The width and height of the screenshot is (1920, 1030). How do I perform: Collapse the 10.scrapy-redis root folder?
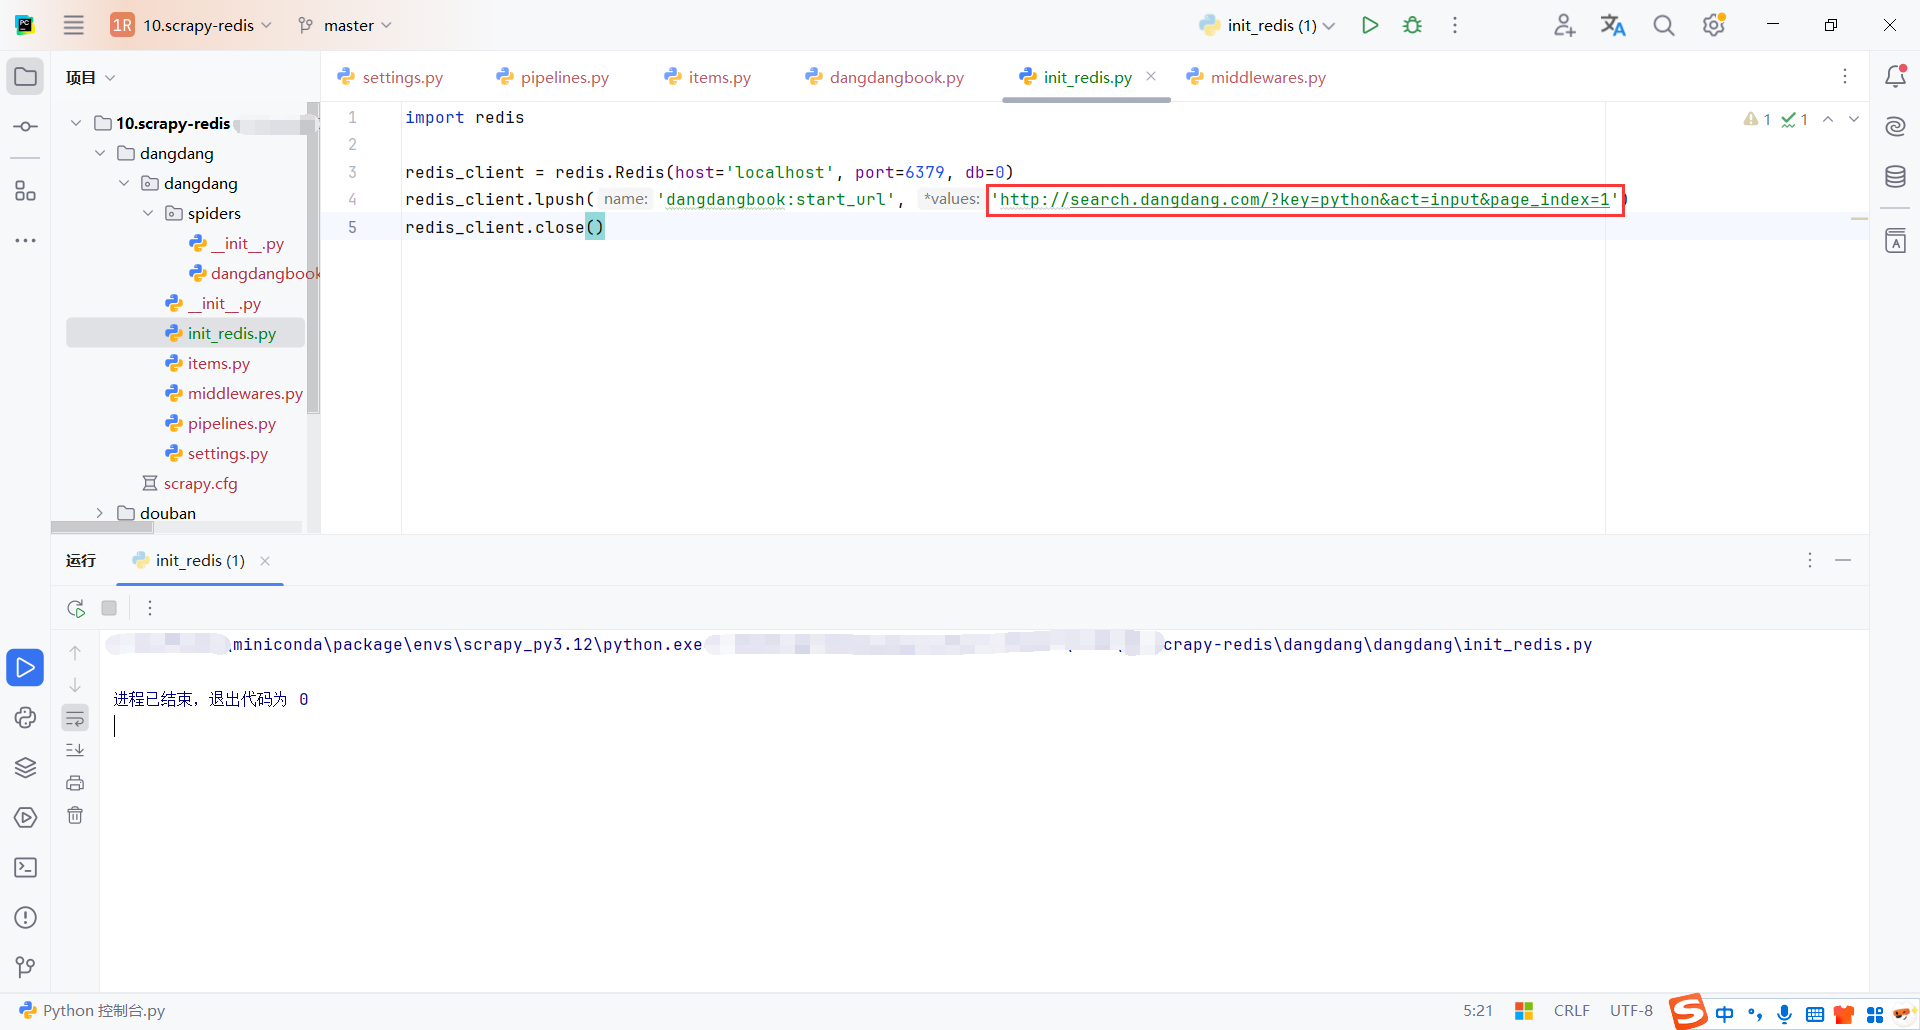pos(76,123)
